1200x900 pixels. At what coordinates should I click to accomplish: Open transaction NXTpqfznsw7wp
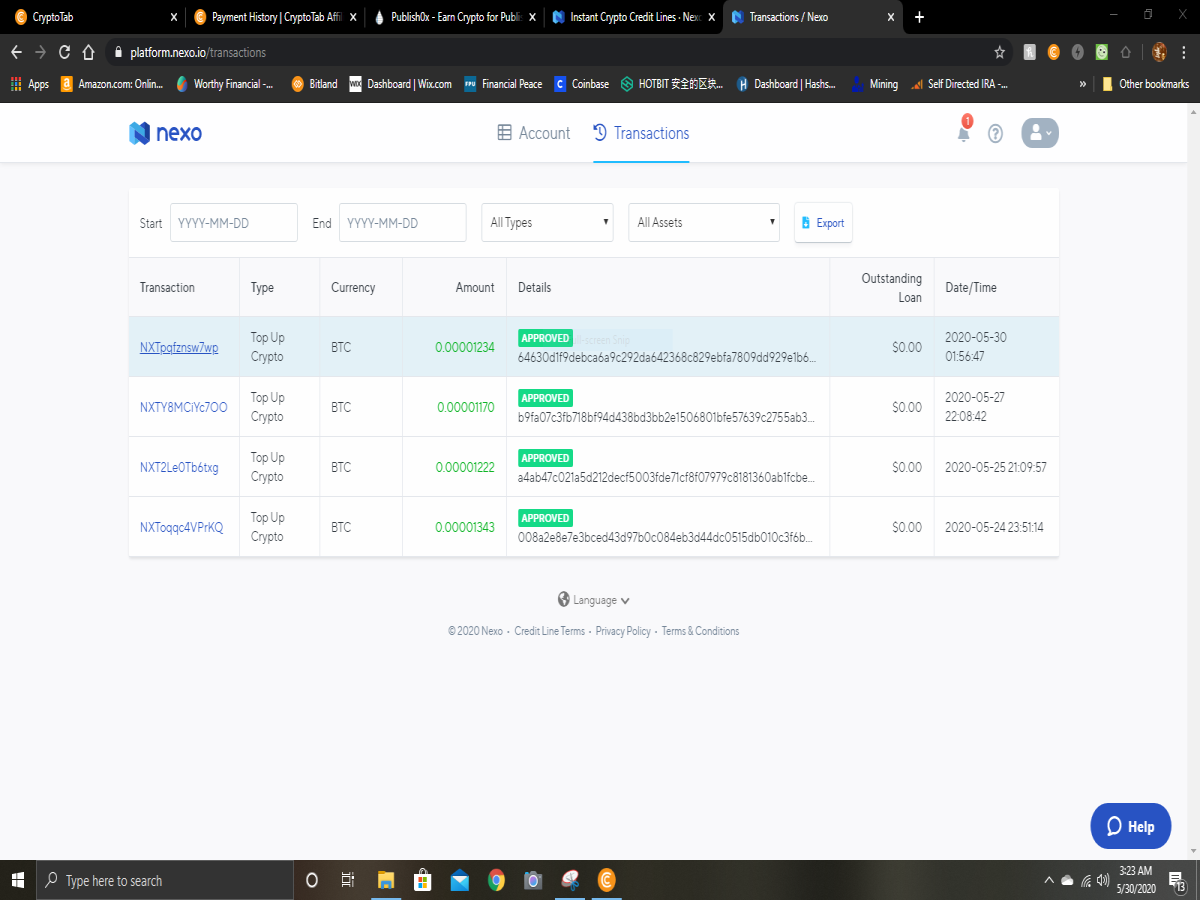[x=179, y=347]
